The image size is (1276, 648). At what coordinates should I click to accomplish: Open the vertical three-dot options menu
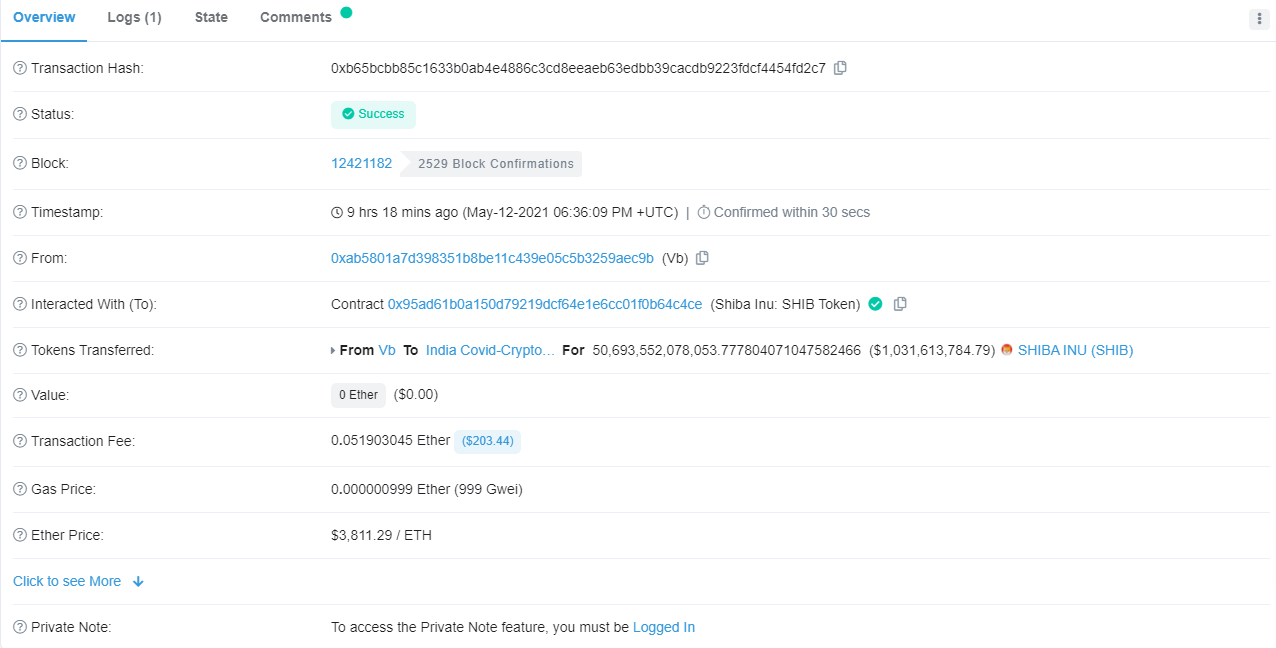[x=1259, y=19]
